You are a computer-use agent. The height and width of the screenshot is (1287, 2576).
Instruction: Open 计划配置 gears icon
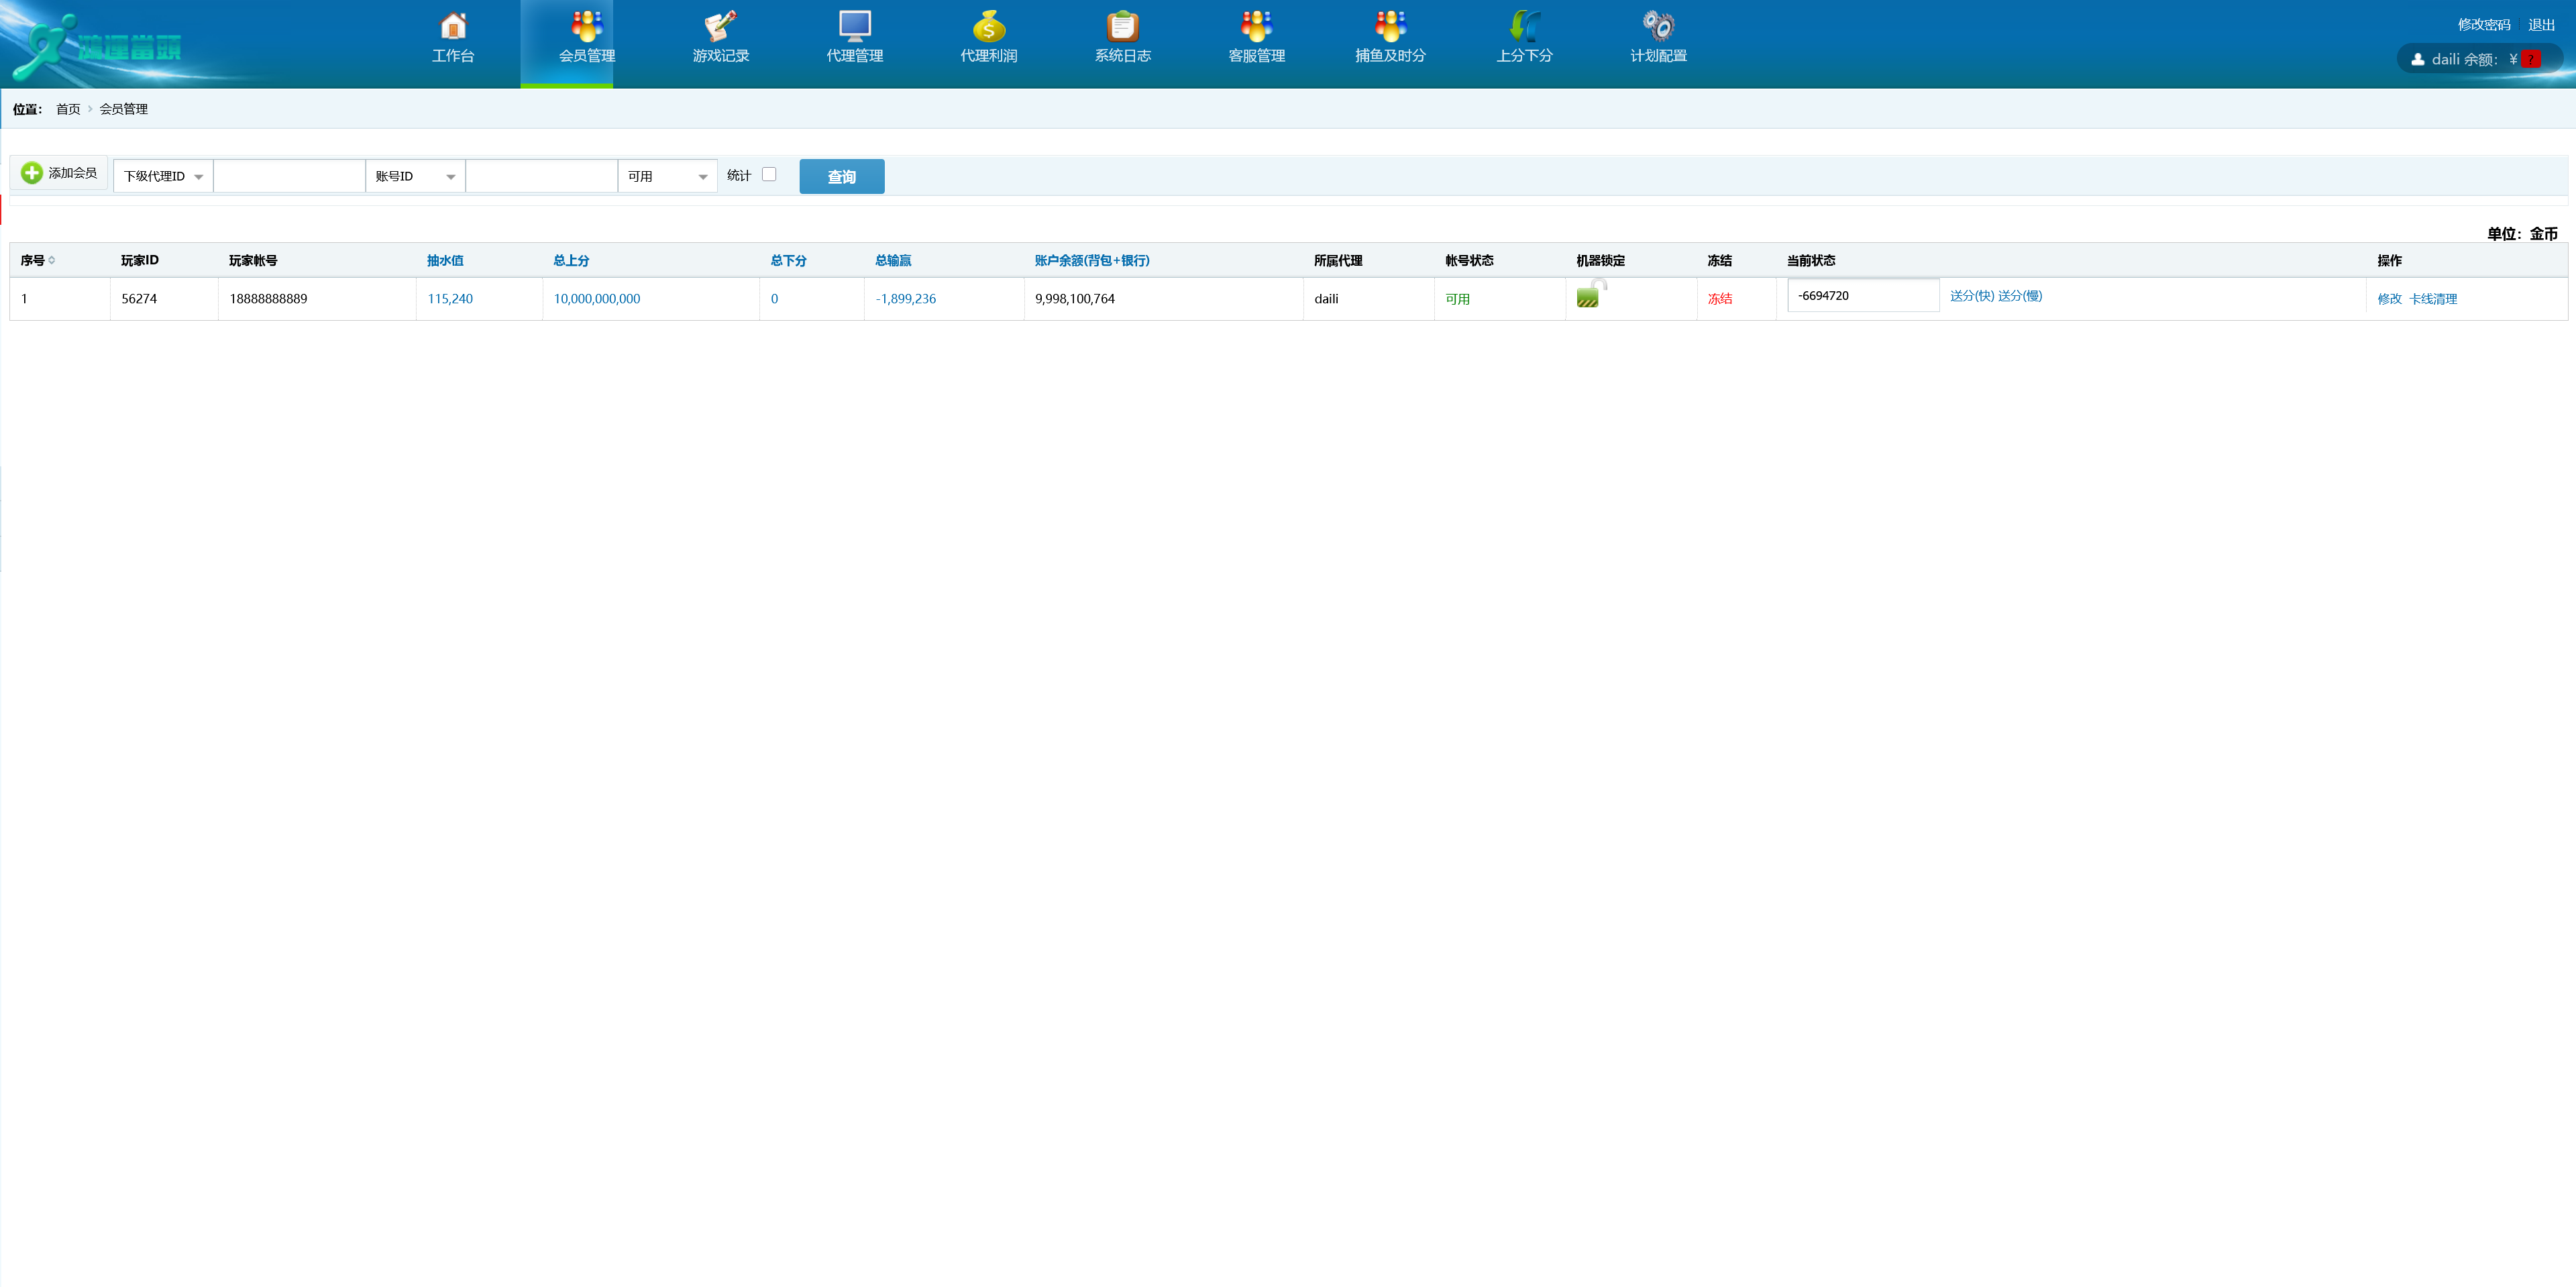tap(1658, 26)
